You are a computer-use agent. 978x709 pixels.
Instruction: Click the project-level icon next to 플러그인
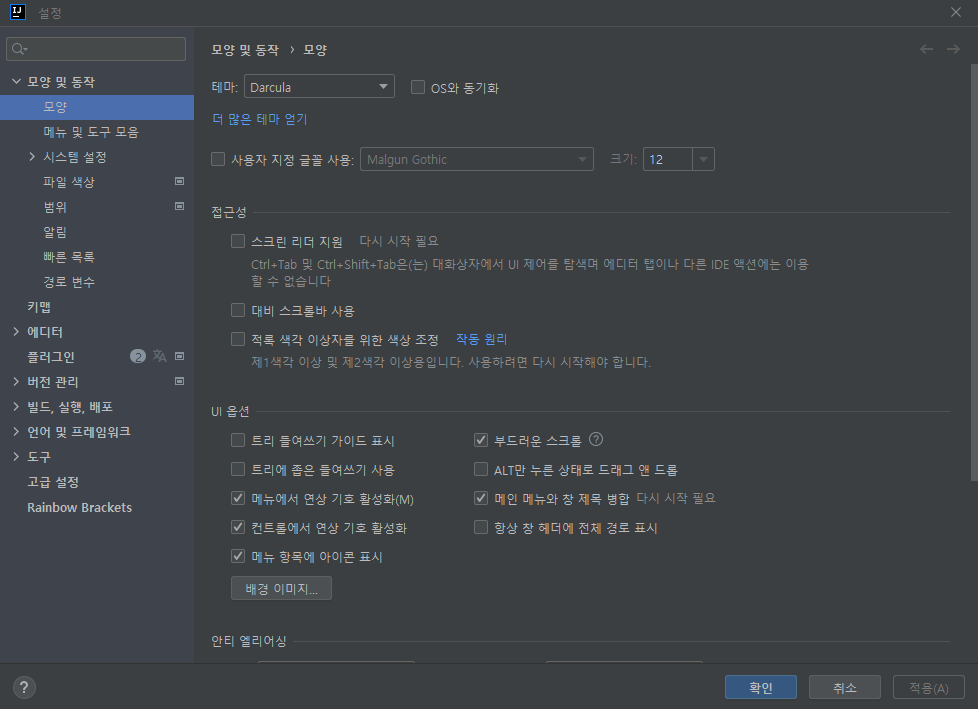coord(180,356)
